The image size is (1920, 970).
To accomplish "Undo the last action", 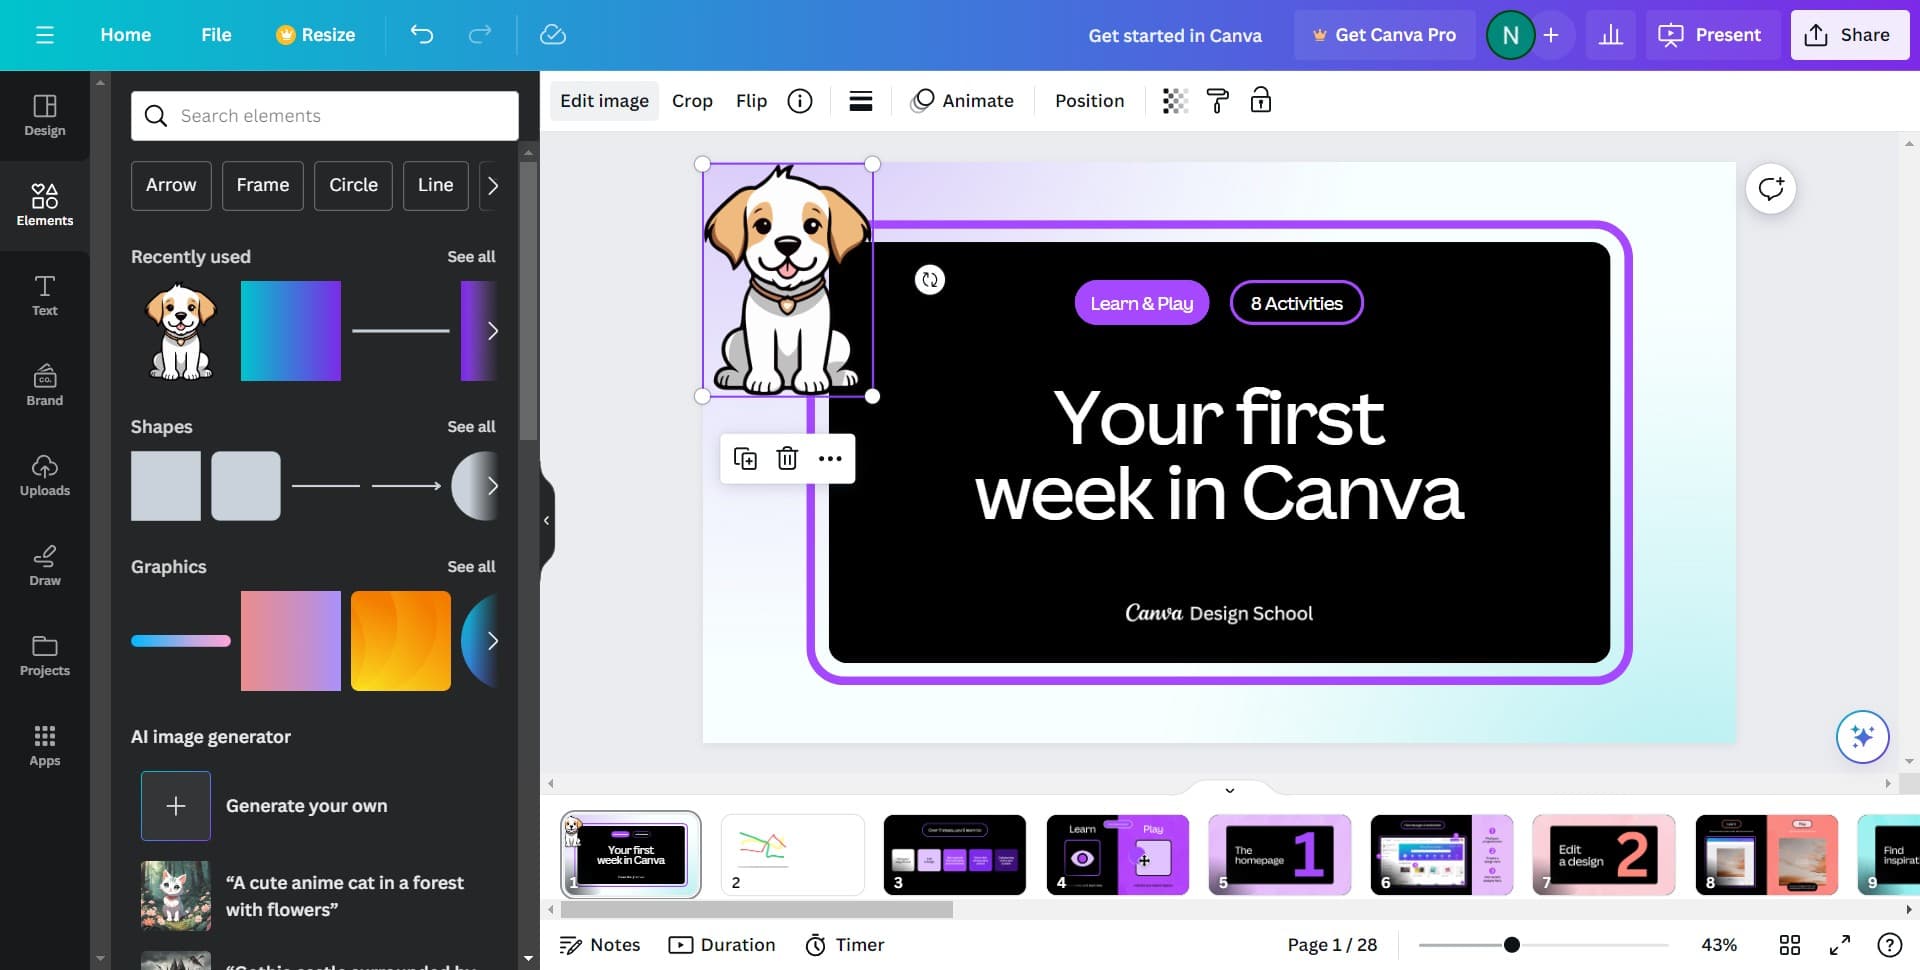I will (x=422, y=35).
